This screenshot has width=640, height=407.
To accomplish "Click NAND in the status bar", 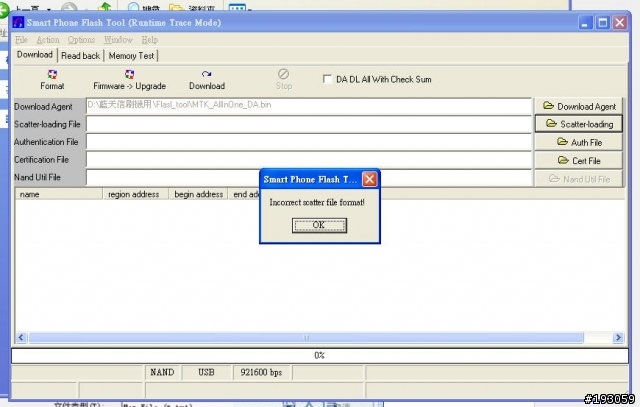I will (x=162, y=372).
